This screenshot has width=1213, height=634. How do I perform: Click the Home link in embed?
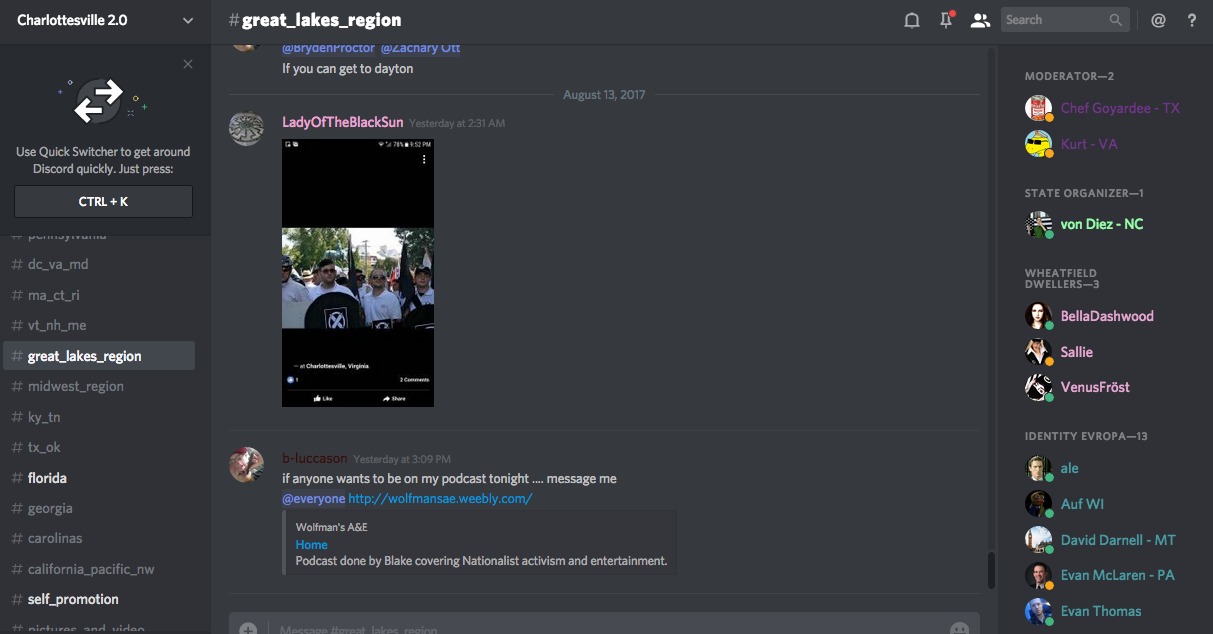[x=311, y=545]
